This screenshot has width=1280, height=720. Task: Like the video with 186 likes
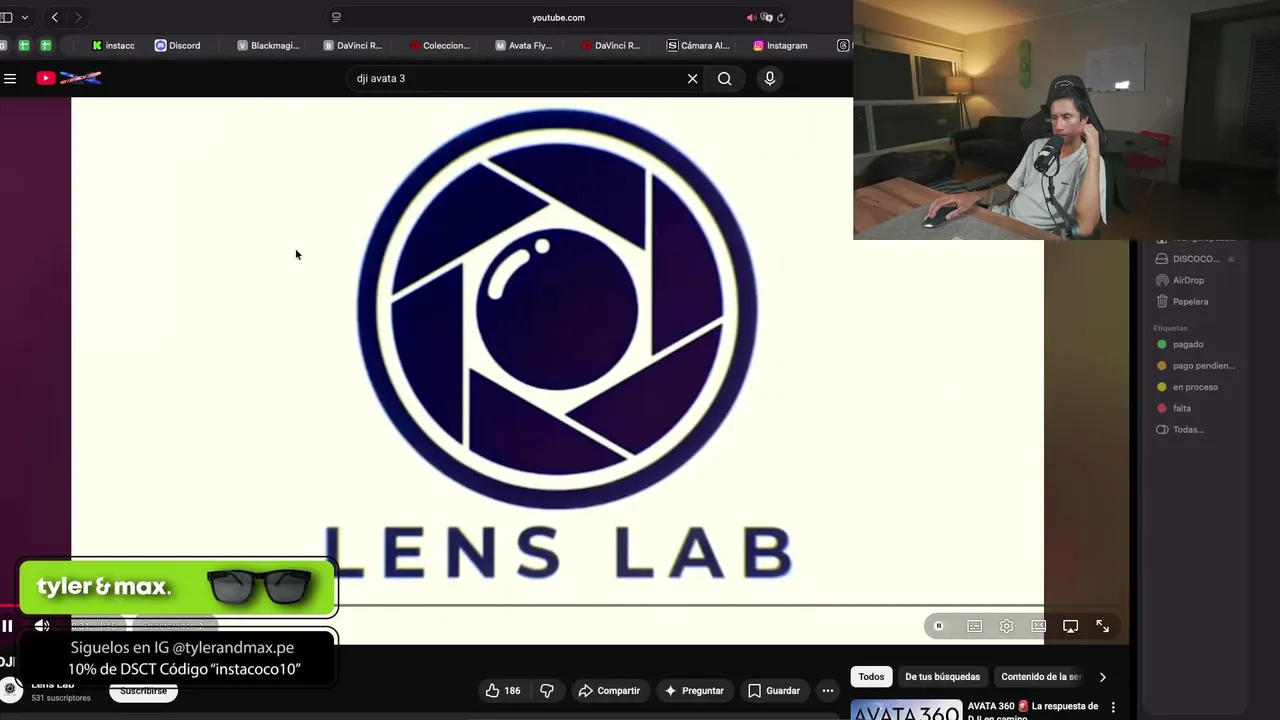(x=503, y=690)
